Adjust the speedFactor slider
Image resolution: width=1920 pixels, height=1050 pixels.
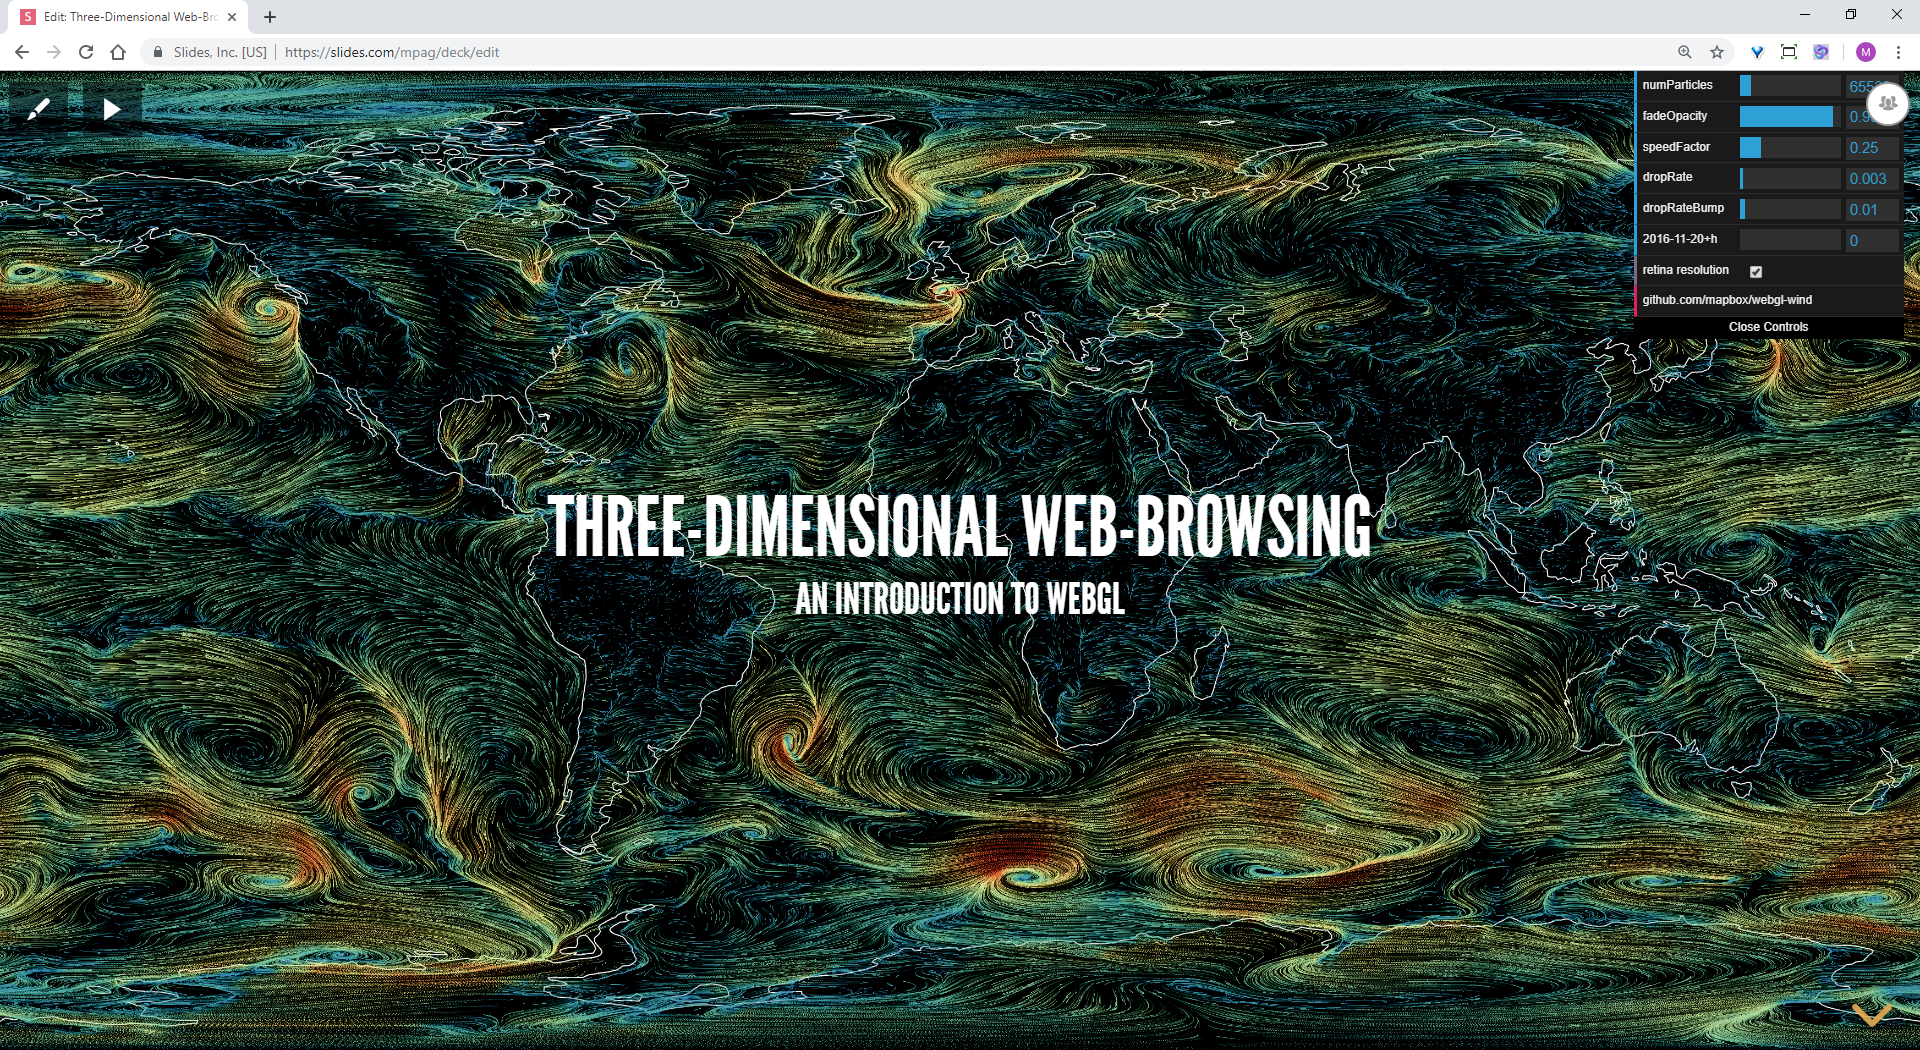[x=1790, y=148]
